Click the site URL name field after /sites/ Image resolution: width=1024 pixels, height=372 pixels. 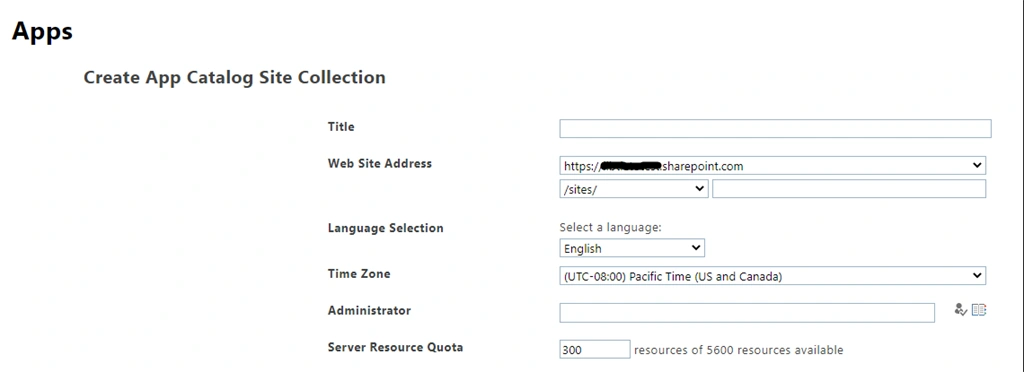(849, 189)
